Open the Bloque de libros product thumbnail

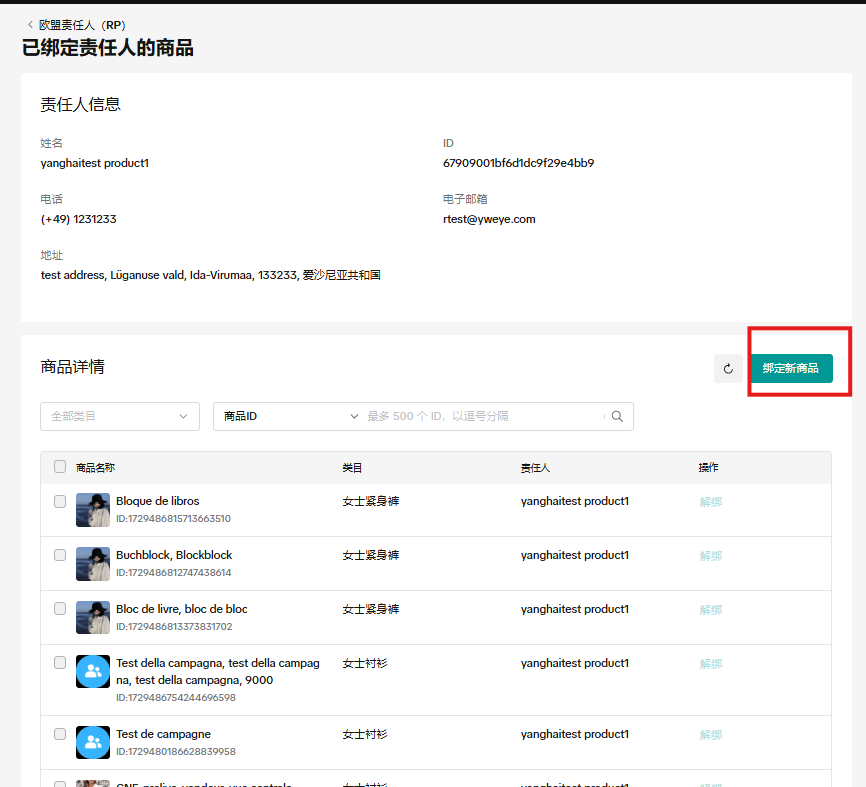pos(92,510)
